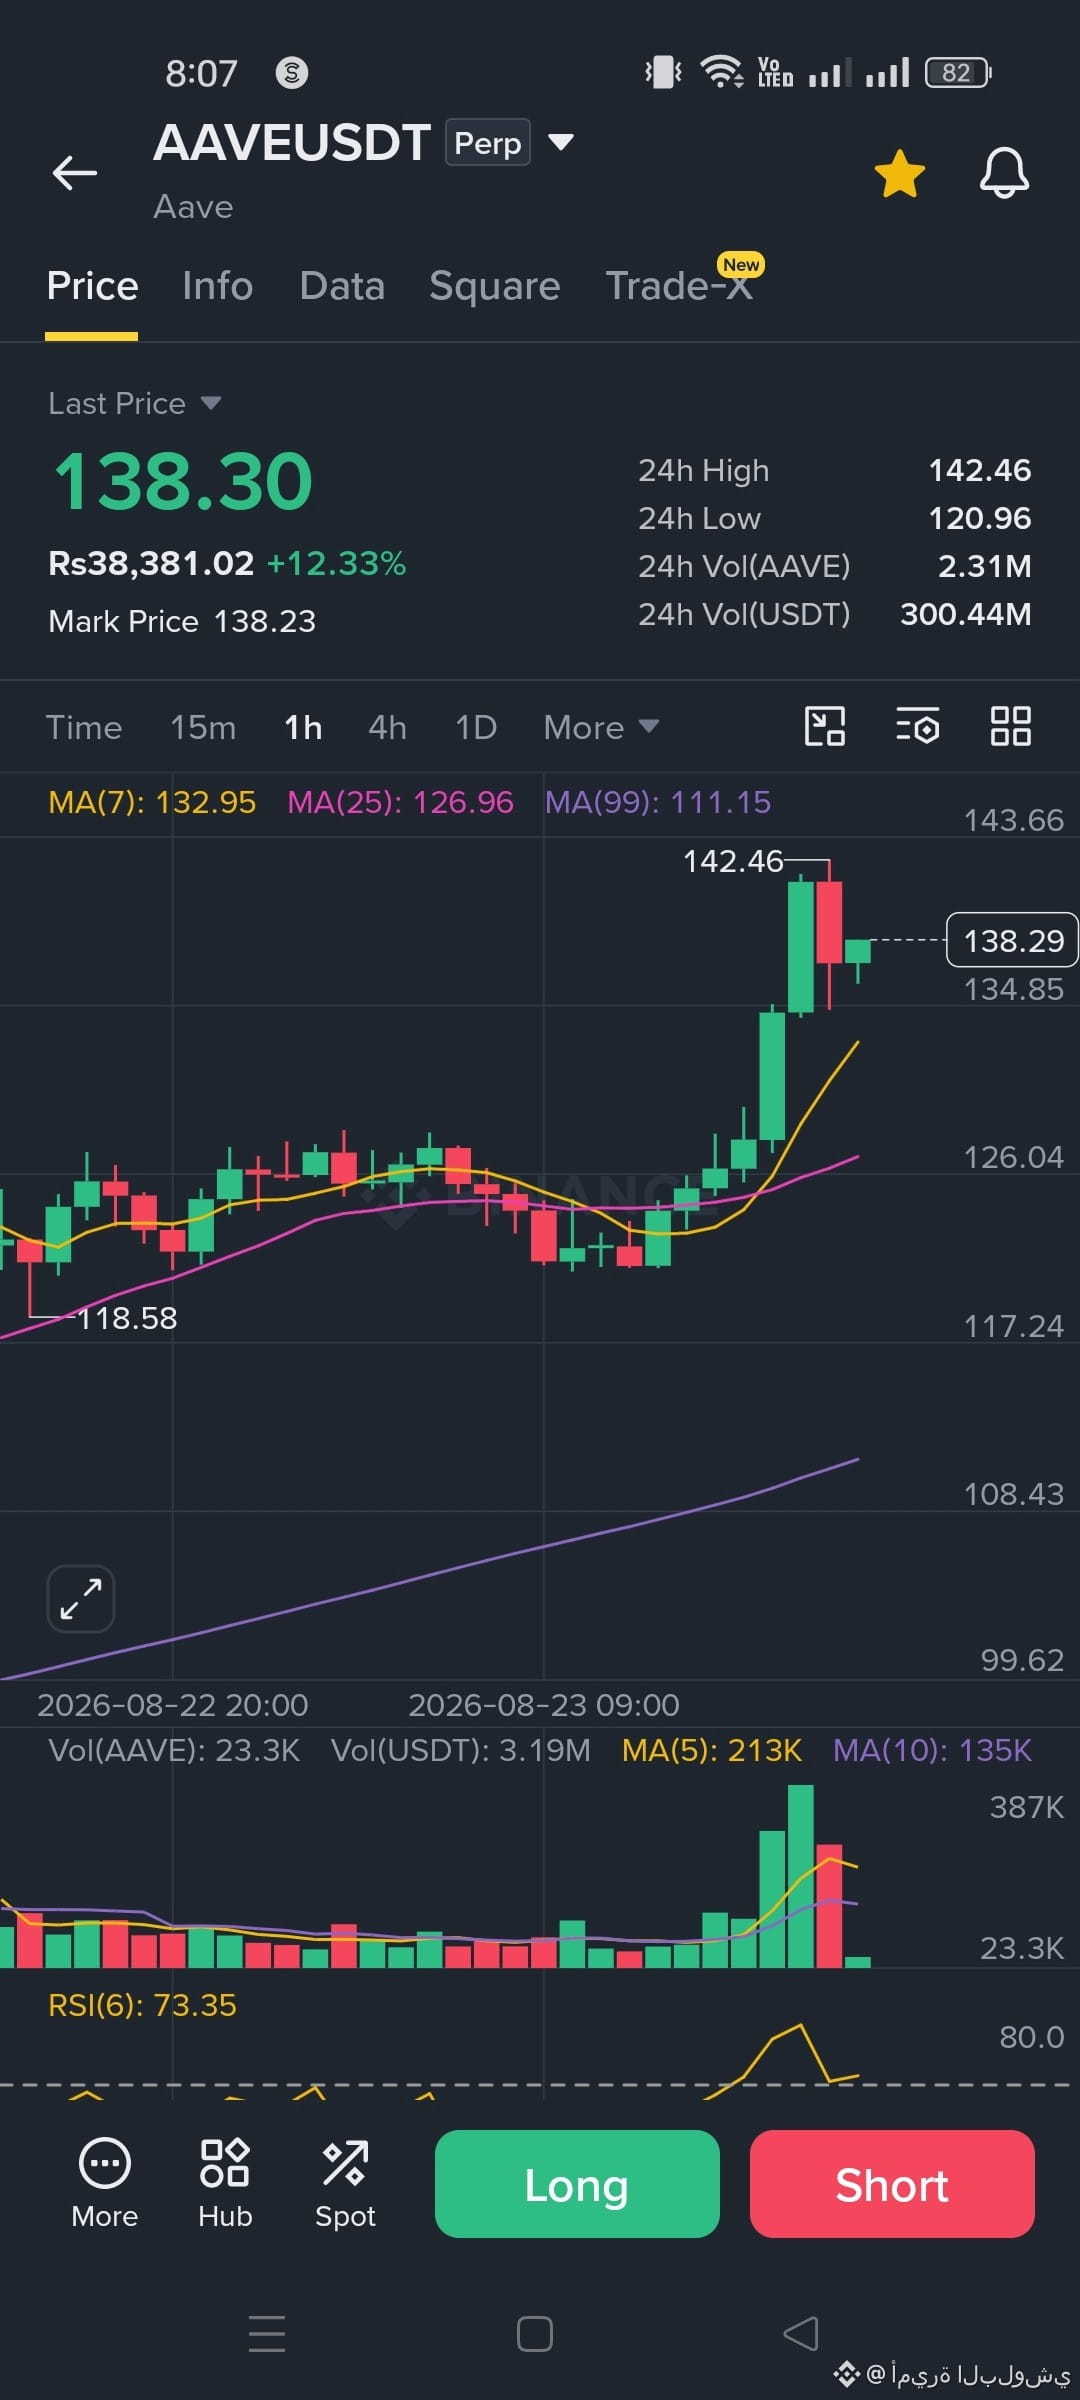Tap the current price tag 138.29
The height and width of the screenshot is (2400, 1080).
[x=1012, y=940]
